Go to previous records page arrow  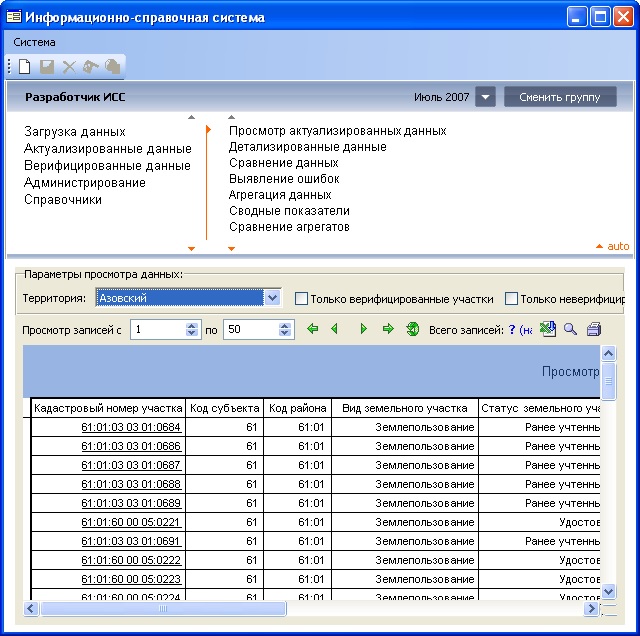pyautogui.click(x=334, y=329)
